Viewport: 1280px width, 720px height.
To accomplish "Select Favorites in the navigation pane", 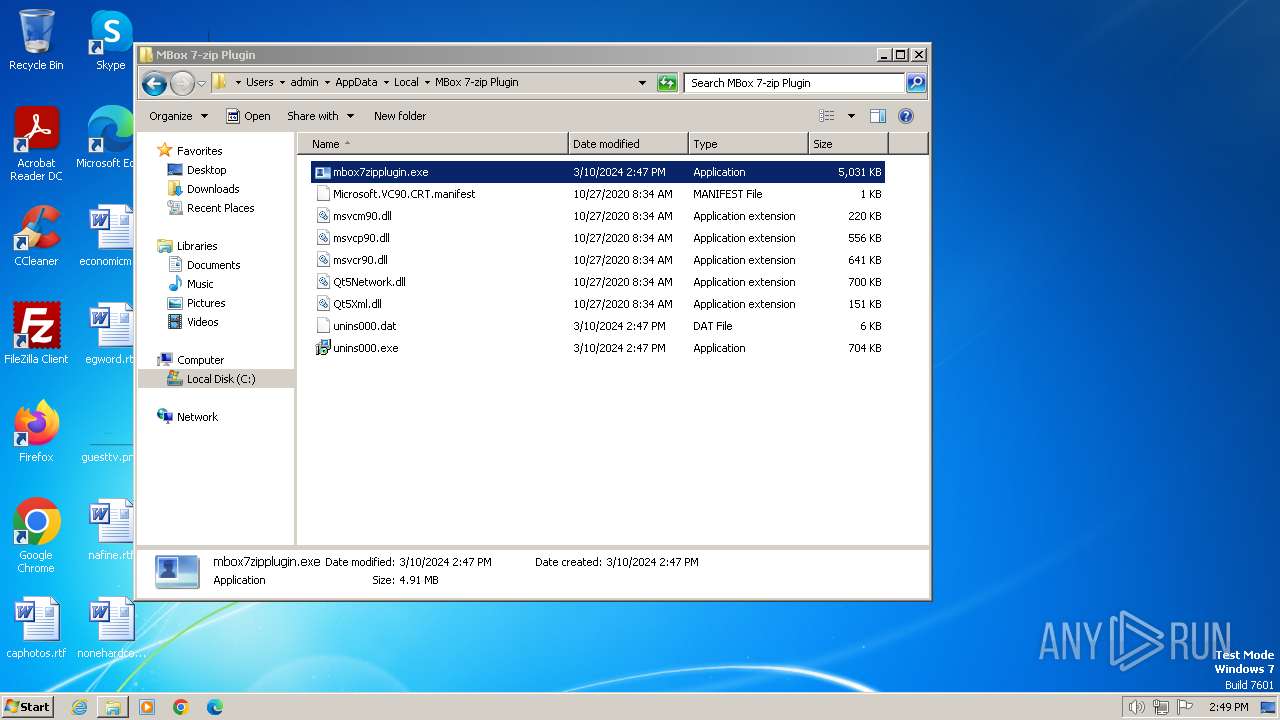I will [199, 151].
